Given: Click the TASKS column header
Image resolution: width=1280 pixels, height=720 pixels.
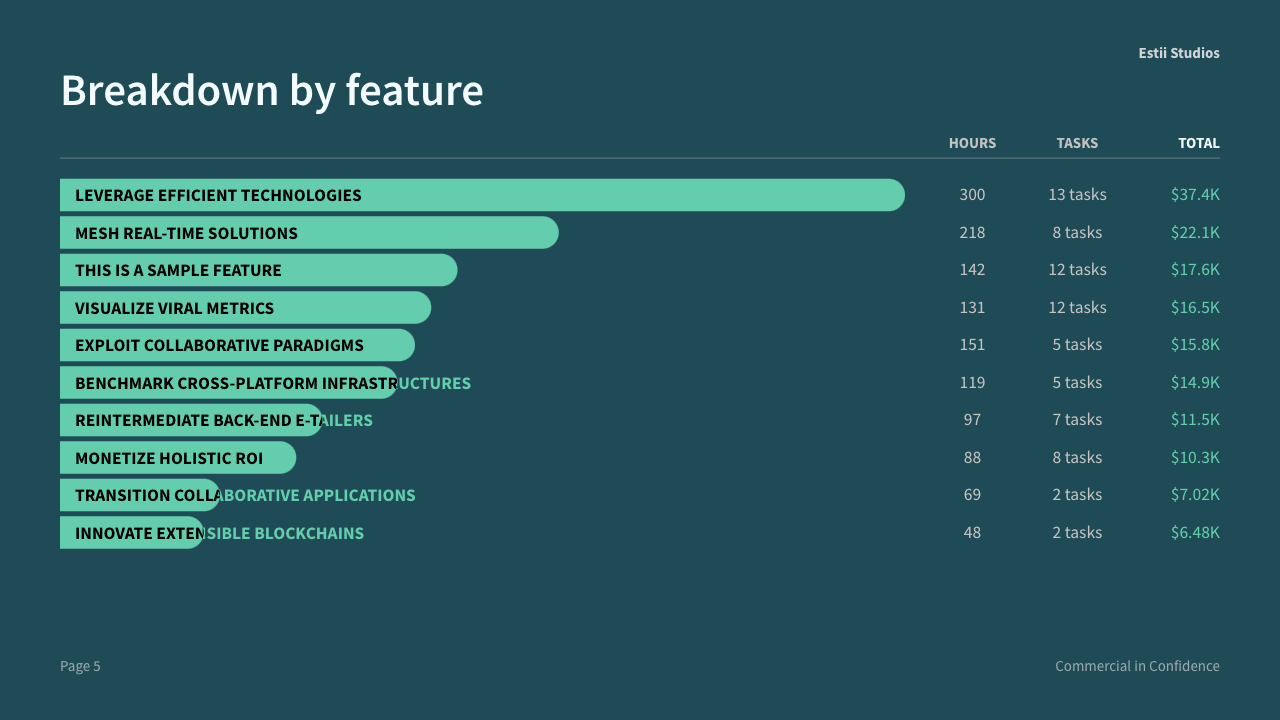Looking at the screenshot, I should click(1077, 143).
